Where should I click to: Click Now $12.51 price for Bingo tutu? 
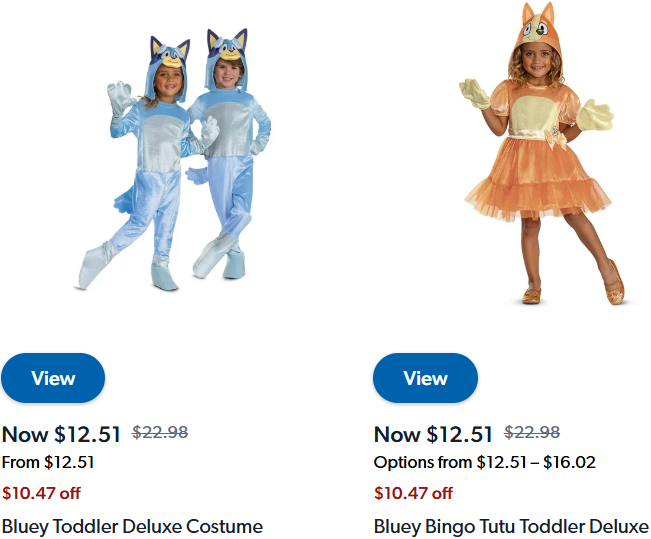click(434, 434)
